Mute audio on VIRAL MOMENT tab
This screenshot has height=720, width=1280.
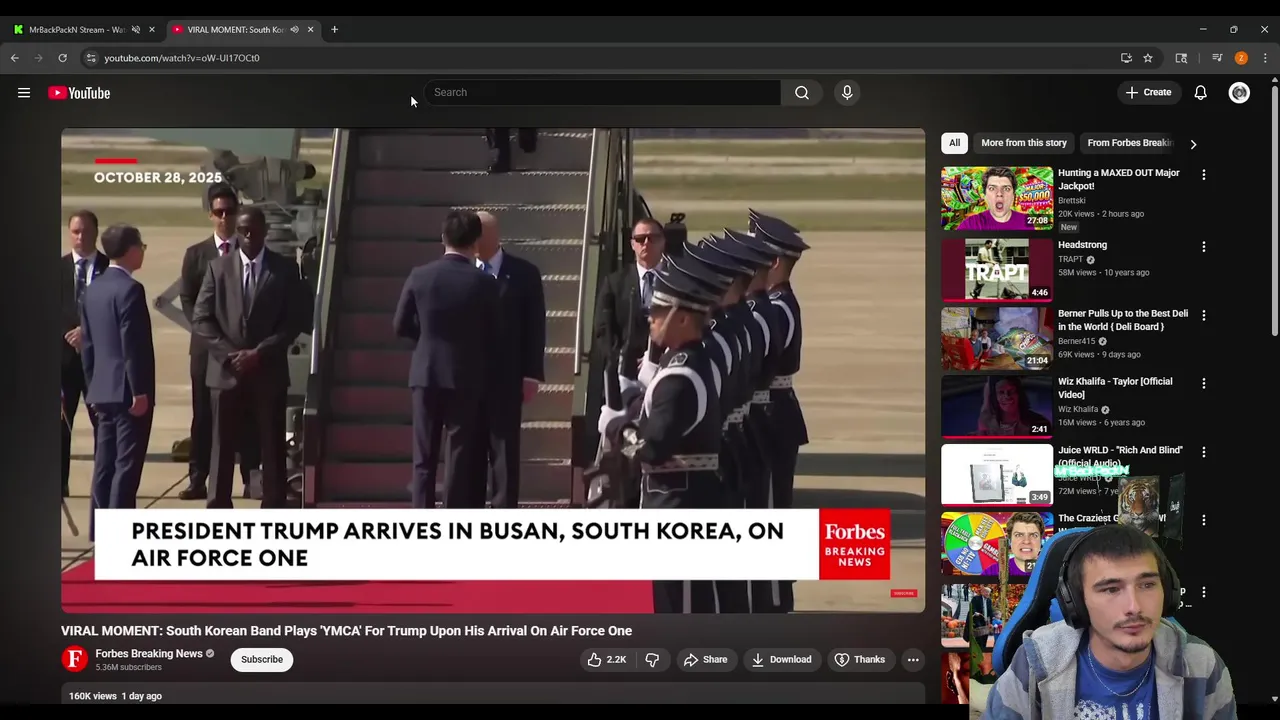[x=294, y=30]
